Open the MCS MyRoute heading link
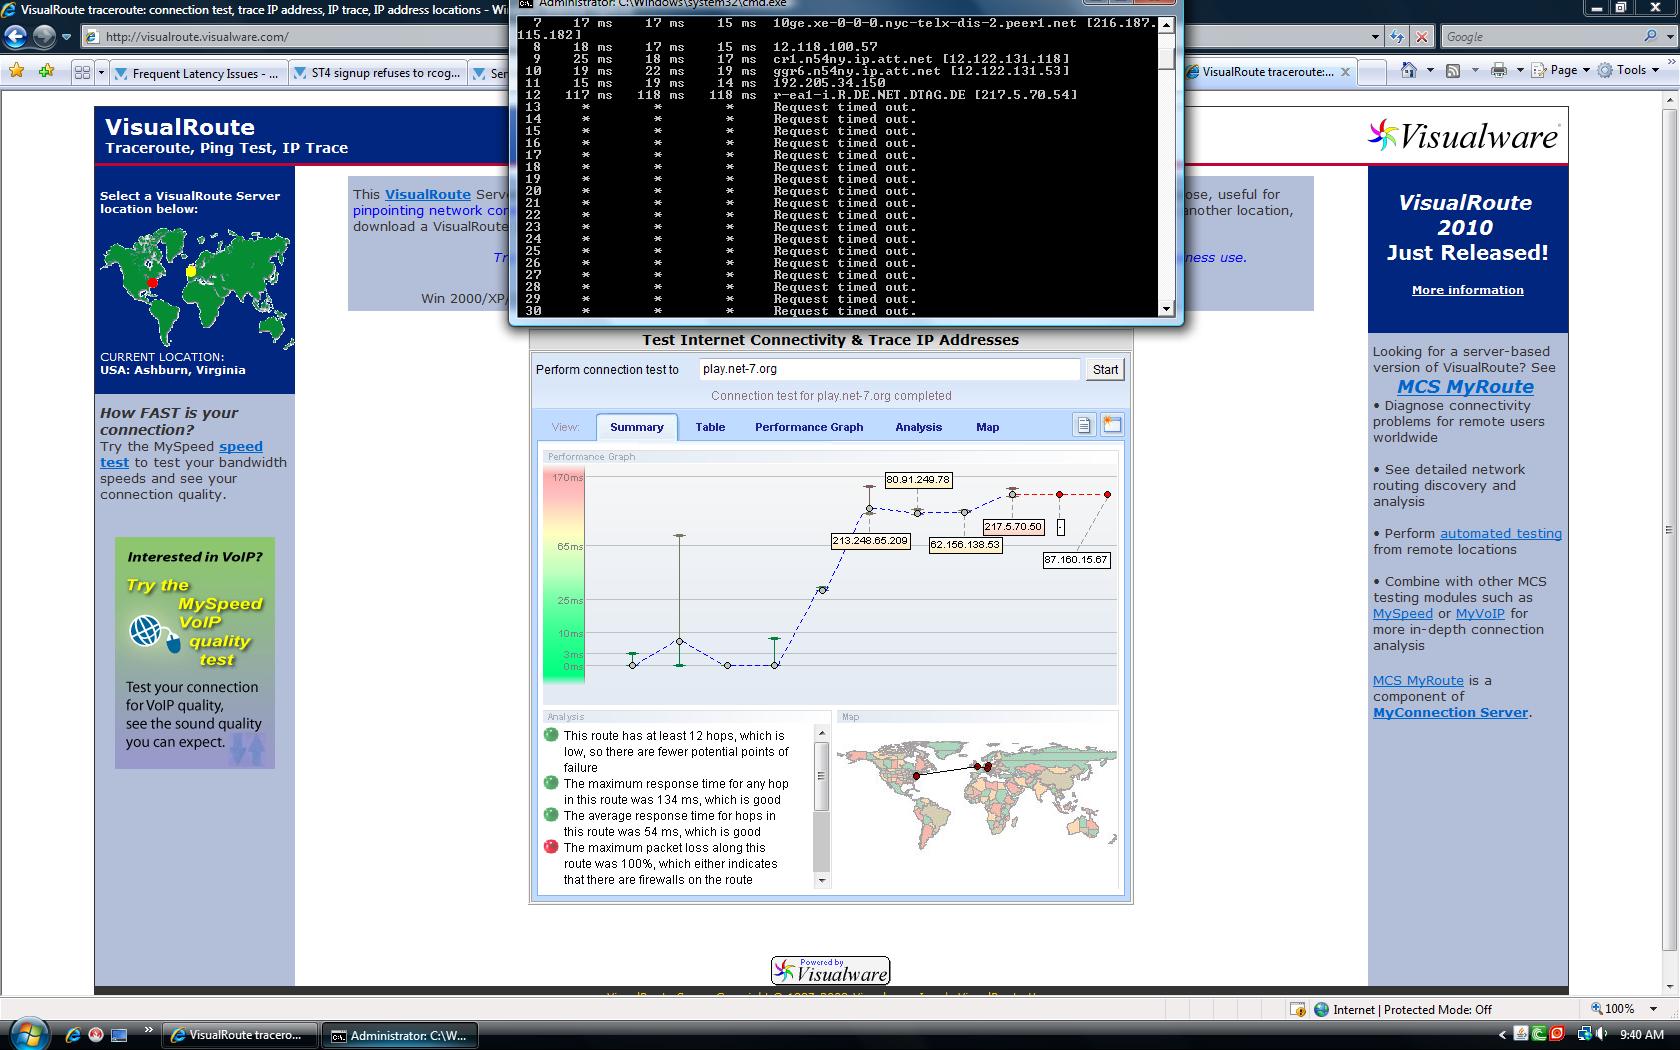The width and height of the screenshot is (1680, 1050). coord(1465,386)
